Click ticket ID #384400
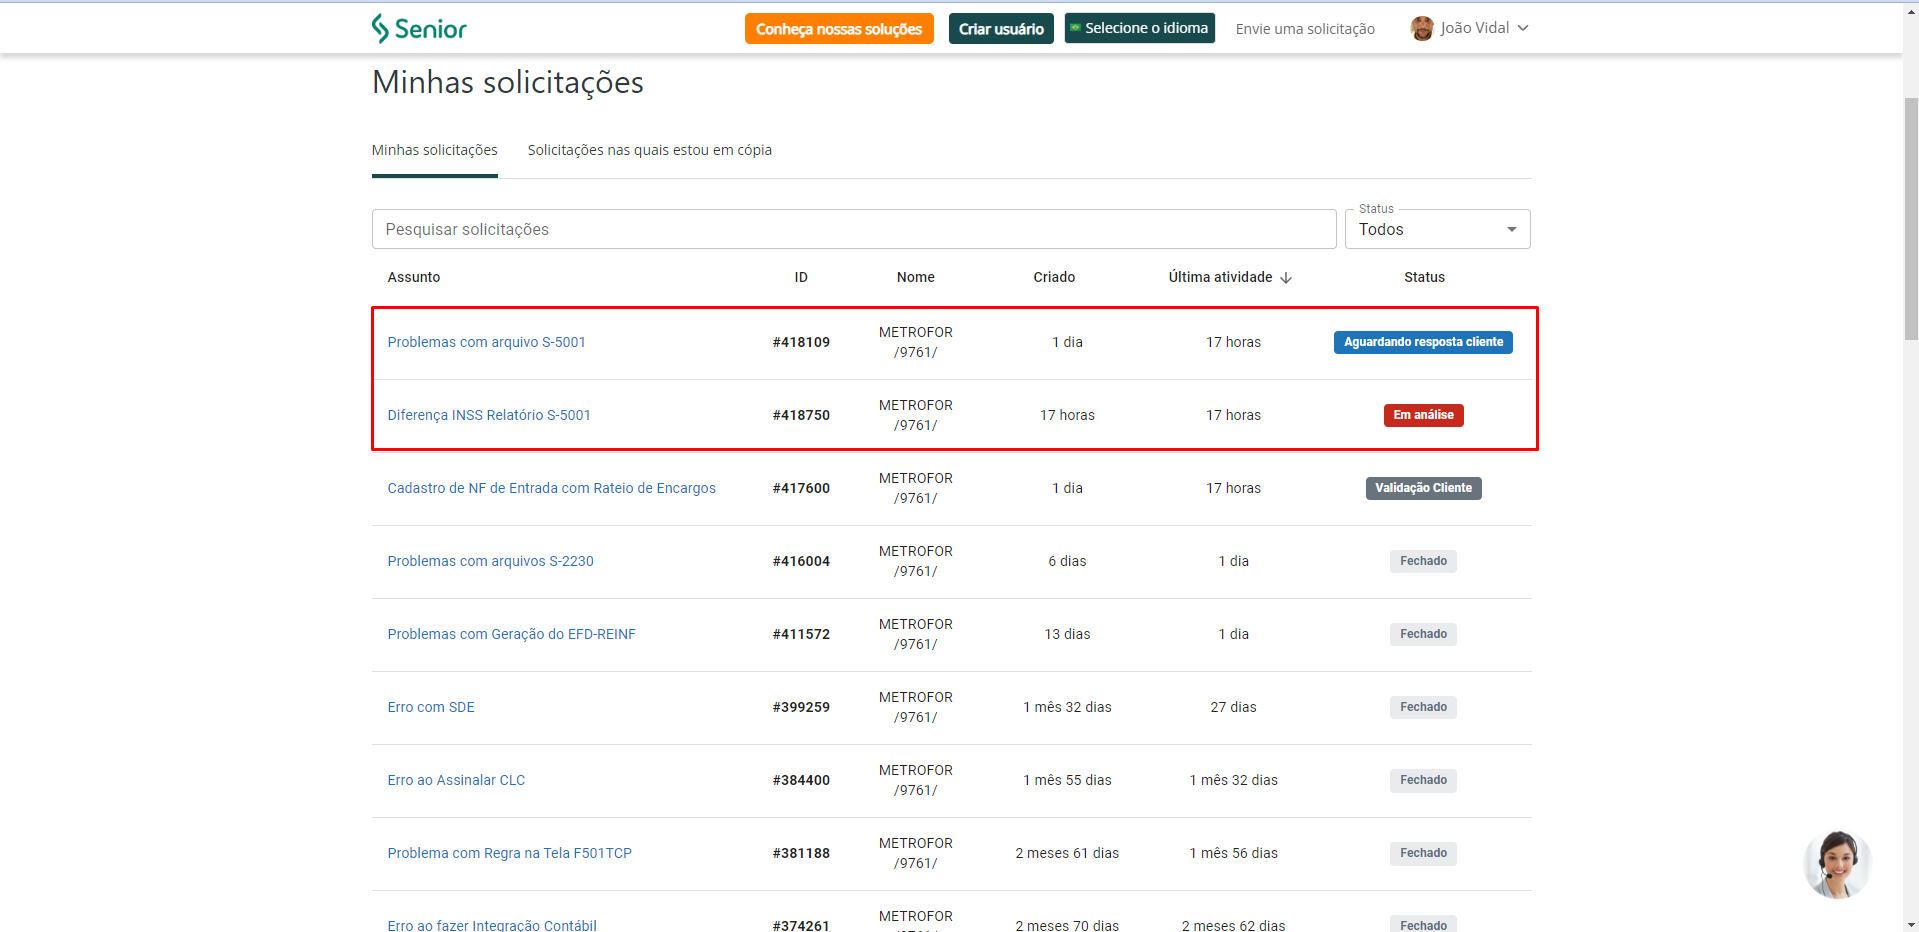1919x932 pixels. coord(801,780)
